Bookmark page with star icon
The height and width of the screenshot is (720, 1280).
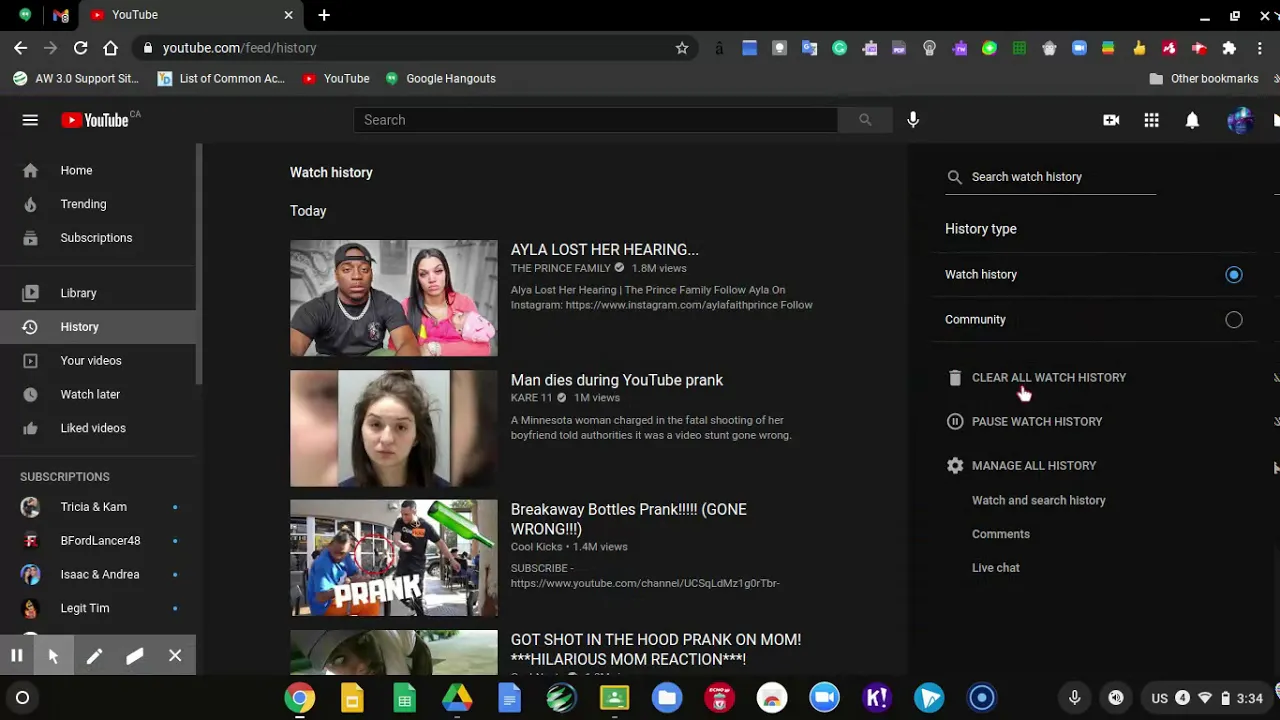[682, 48]
